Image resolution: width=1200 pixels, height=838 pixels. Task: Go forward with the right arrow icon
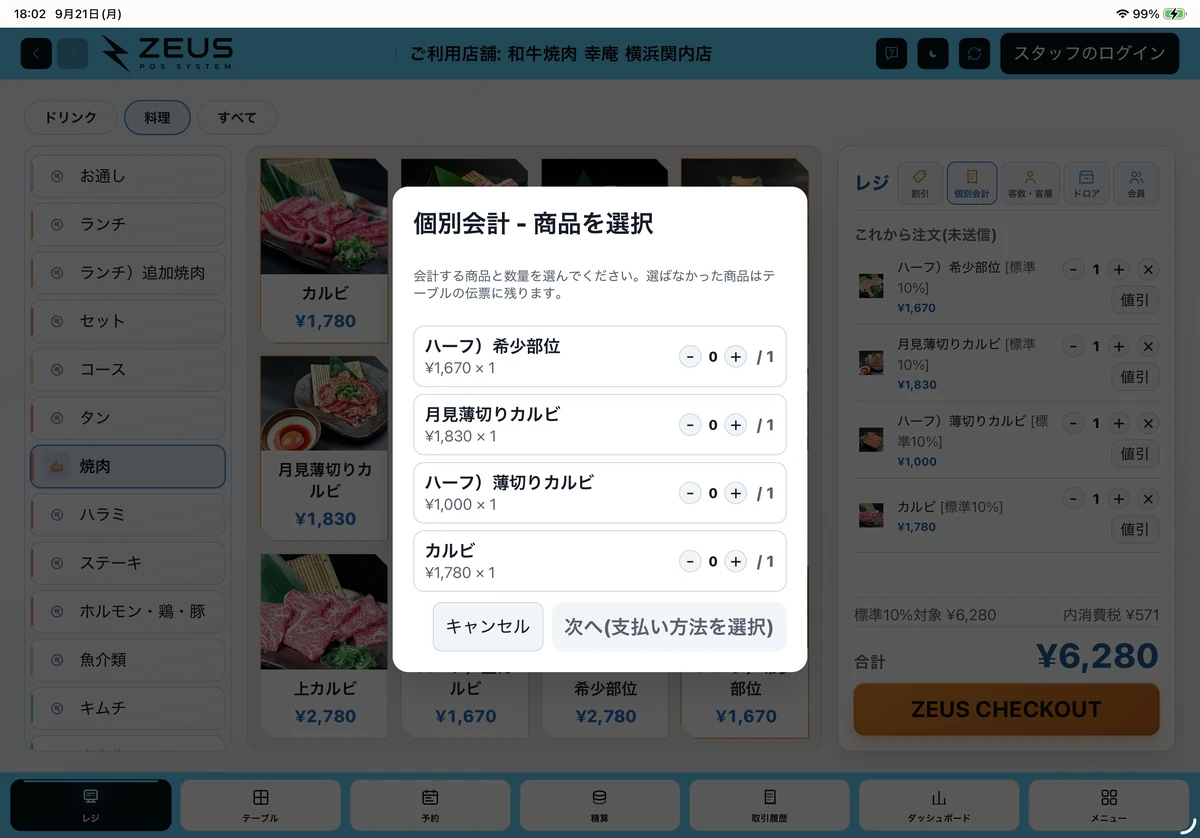tap(72, 53)
